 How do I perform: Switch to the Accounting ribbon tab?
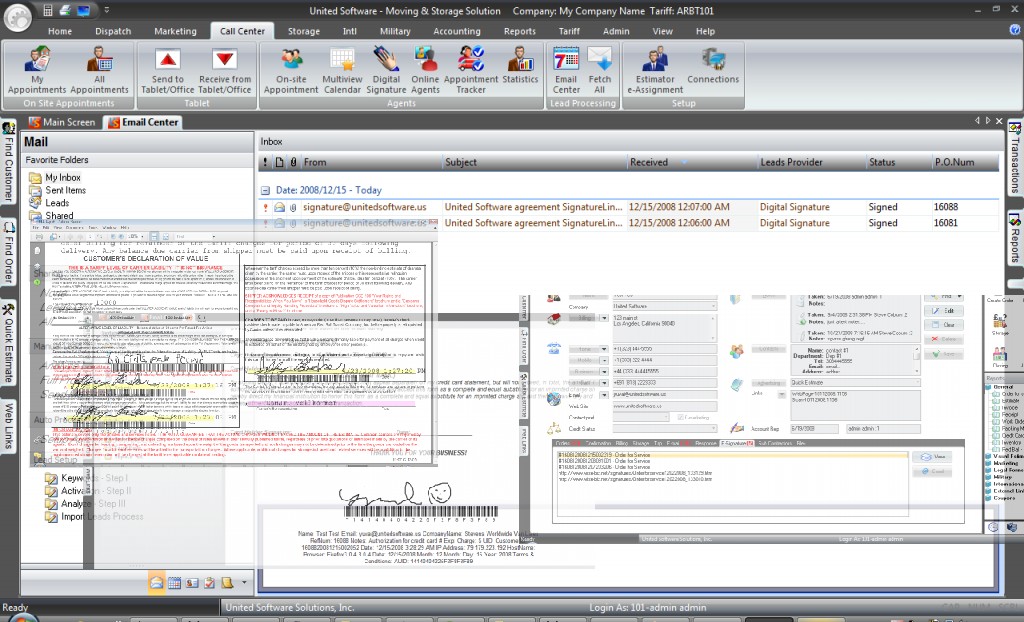(456, 31)
